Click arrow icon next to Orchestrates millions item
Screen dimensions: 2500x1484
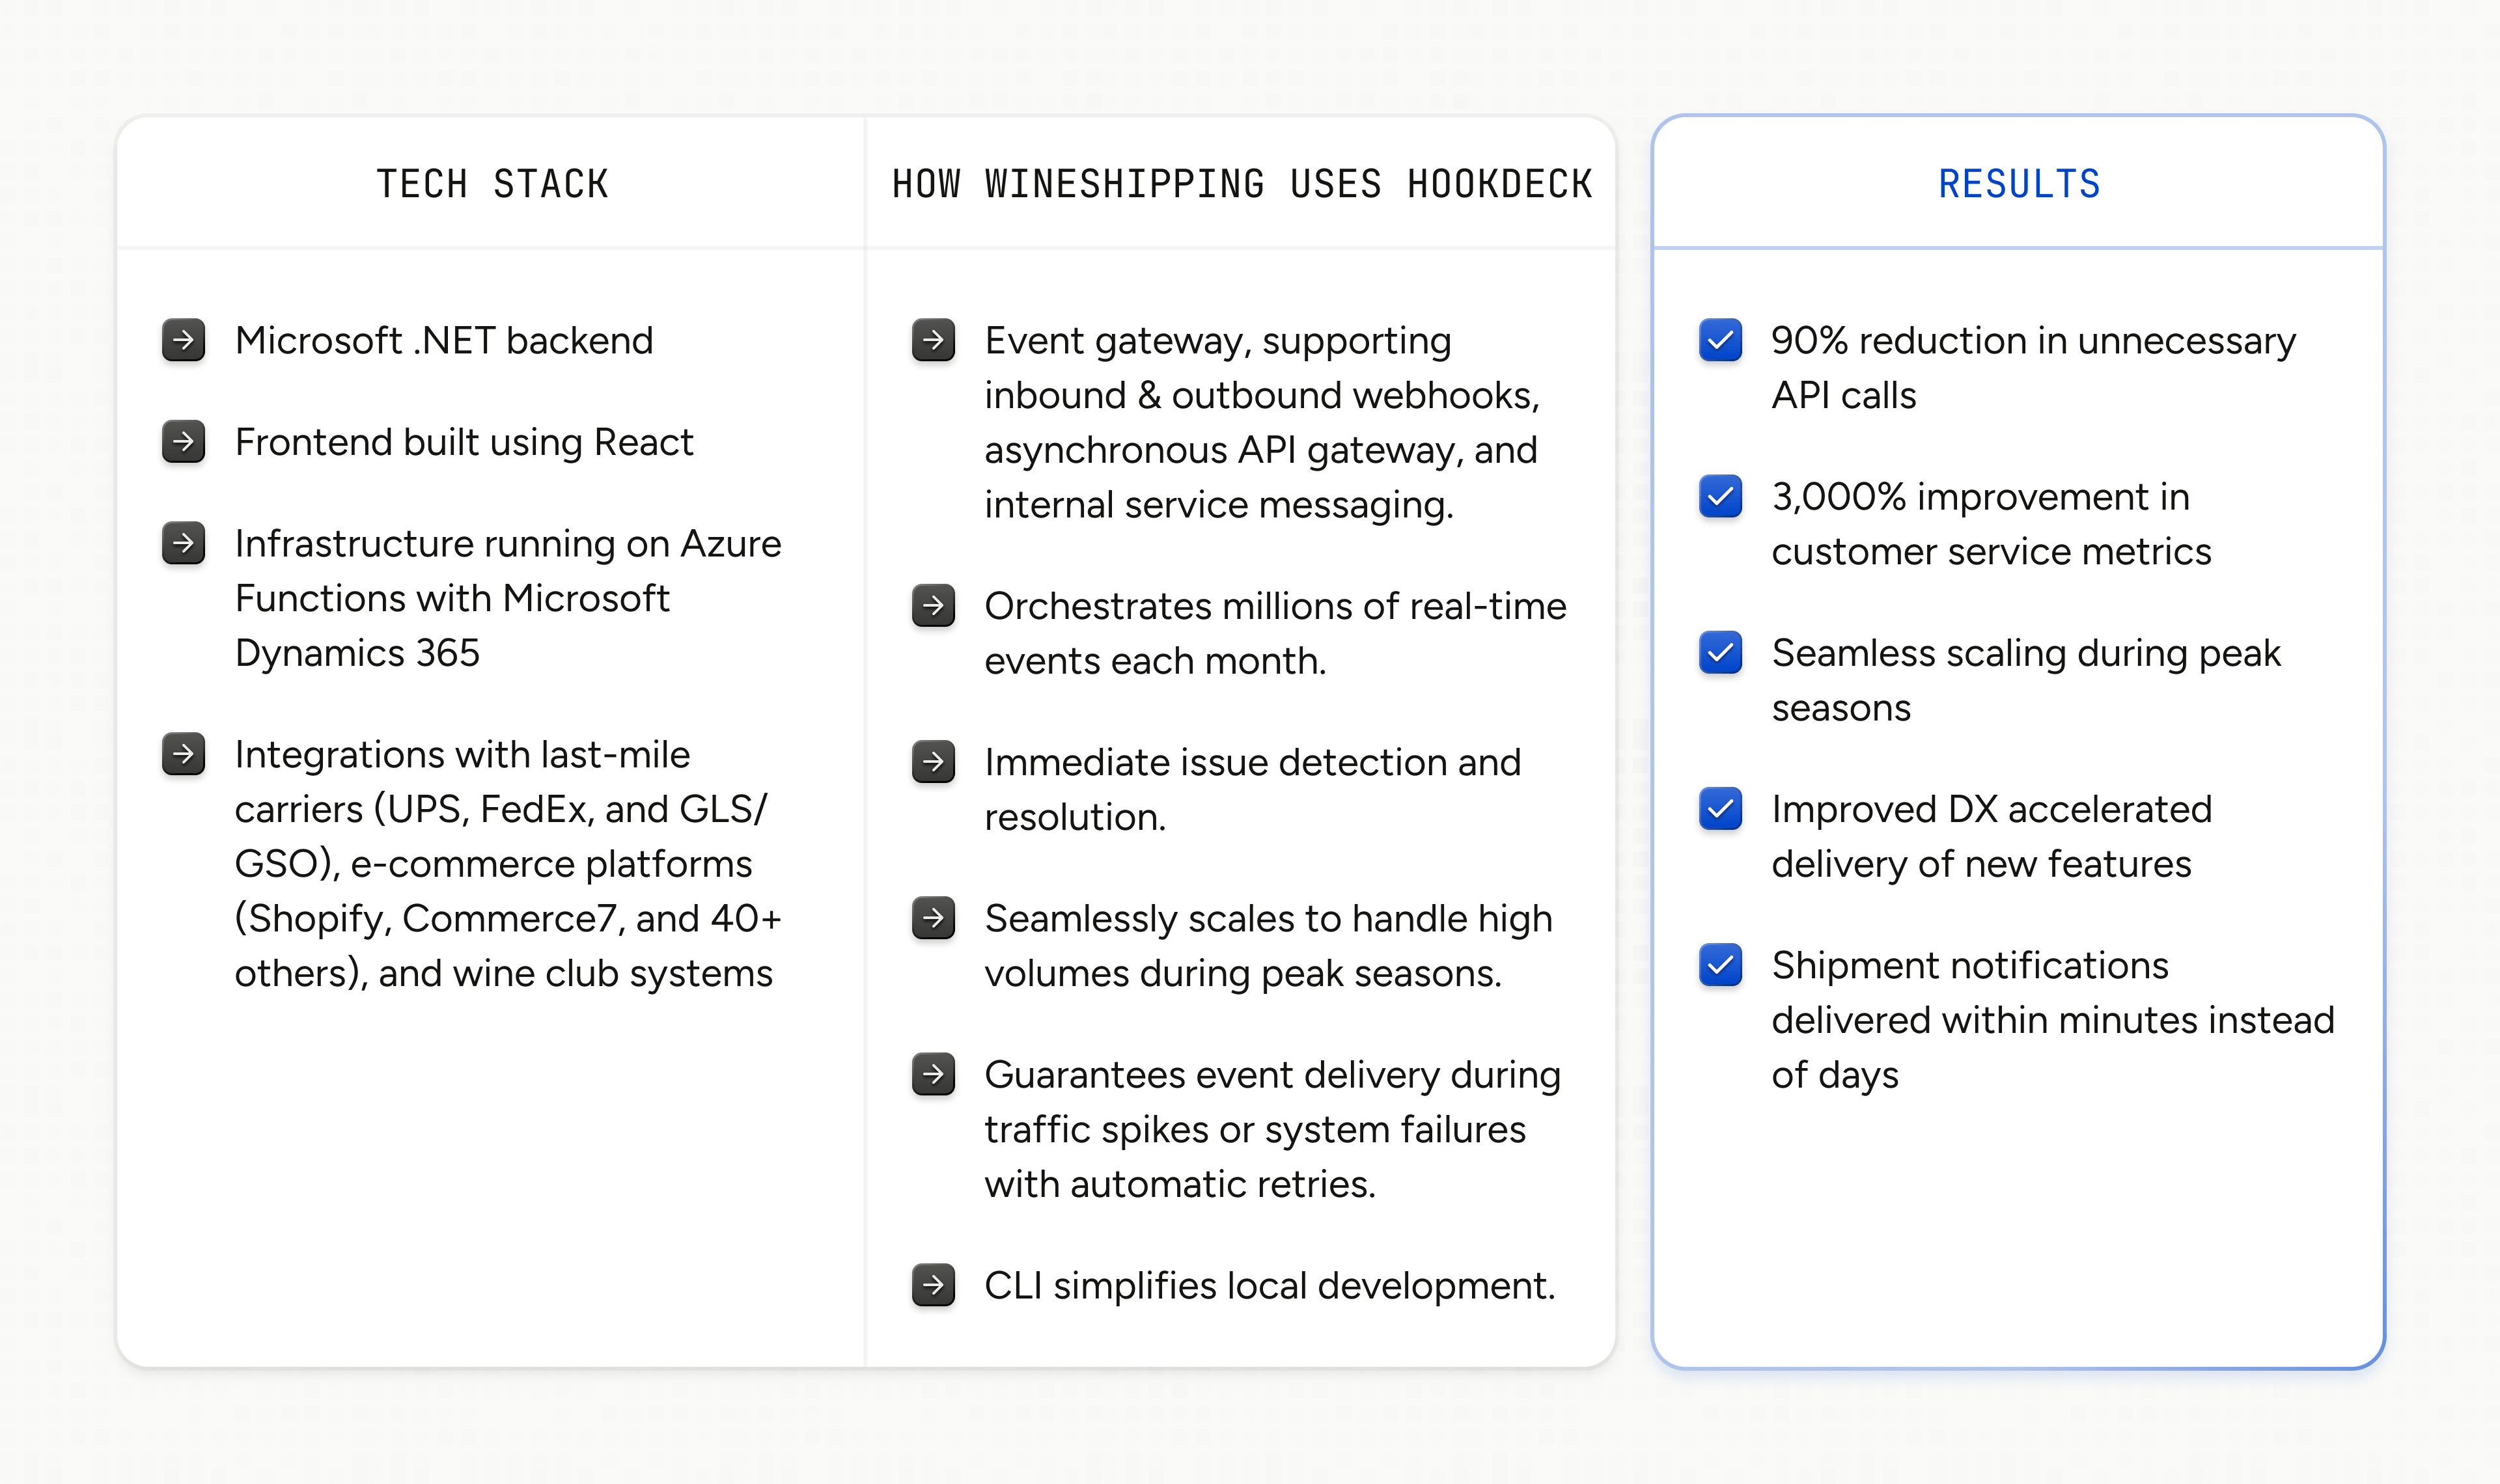[x=933, y=606]
